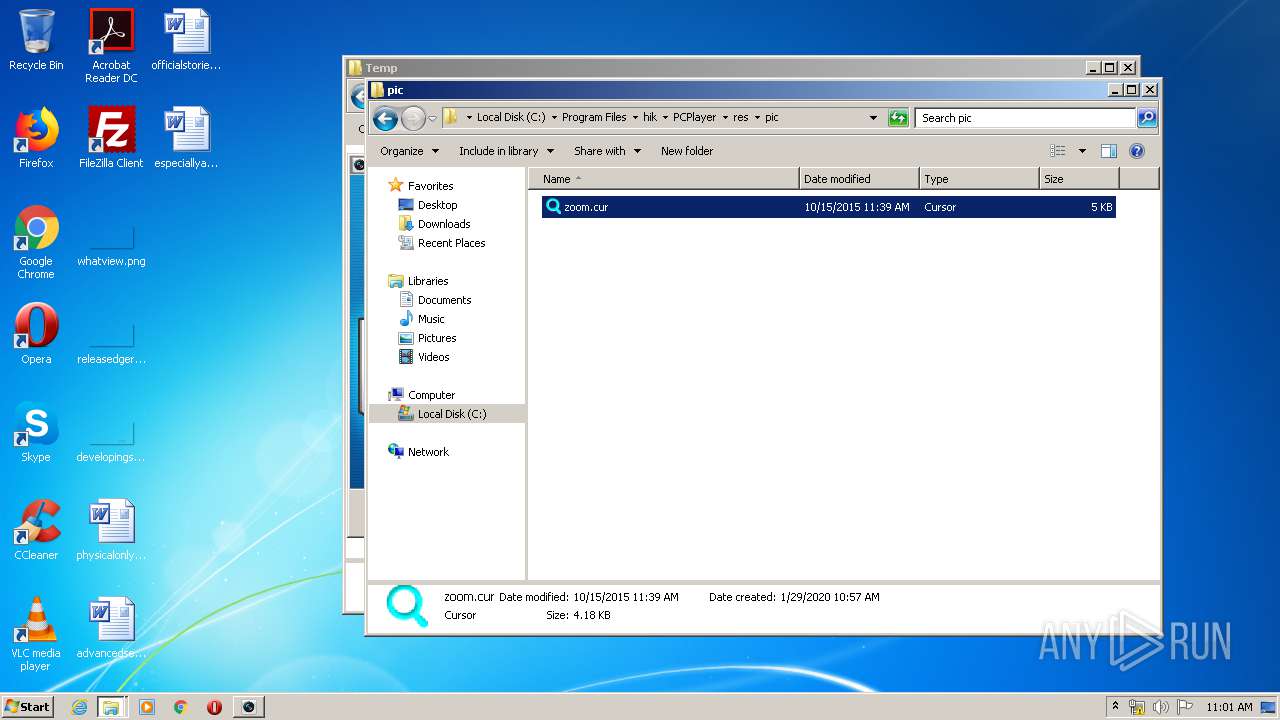The width and height of the screenshot is (1280, 720).
Task: Sort by the Type column header
Action: [979, 179]
